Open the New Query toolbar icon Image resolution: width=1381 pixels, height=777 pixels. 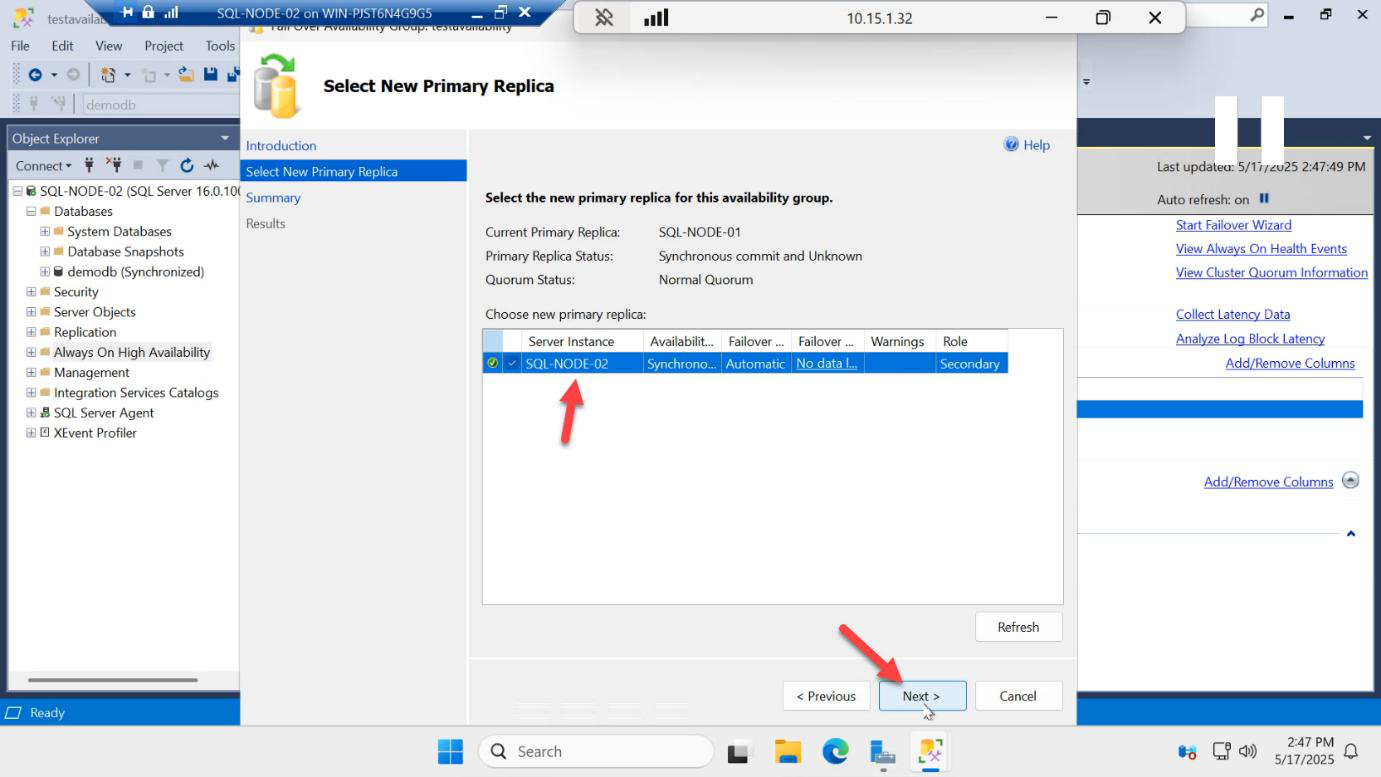point(108,75)
